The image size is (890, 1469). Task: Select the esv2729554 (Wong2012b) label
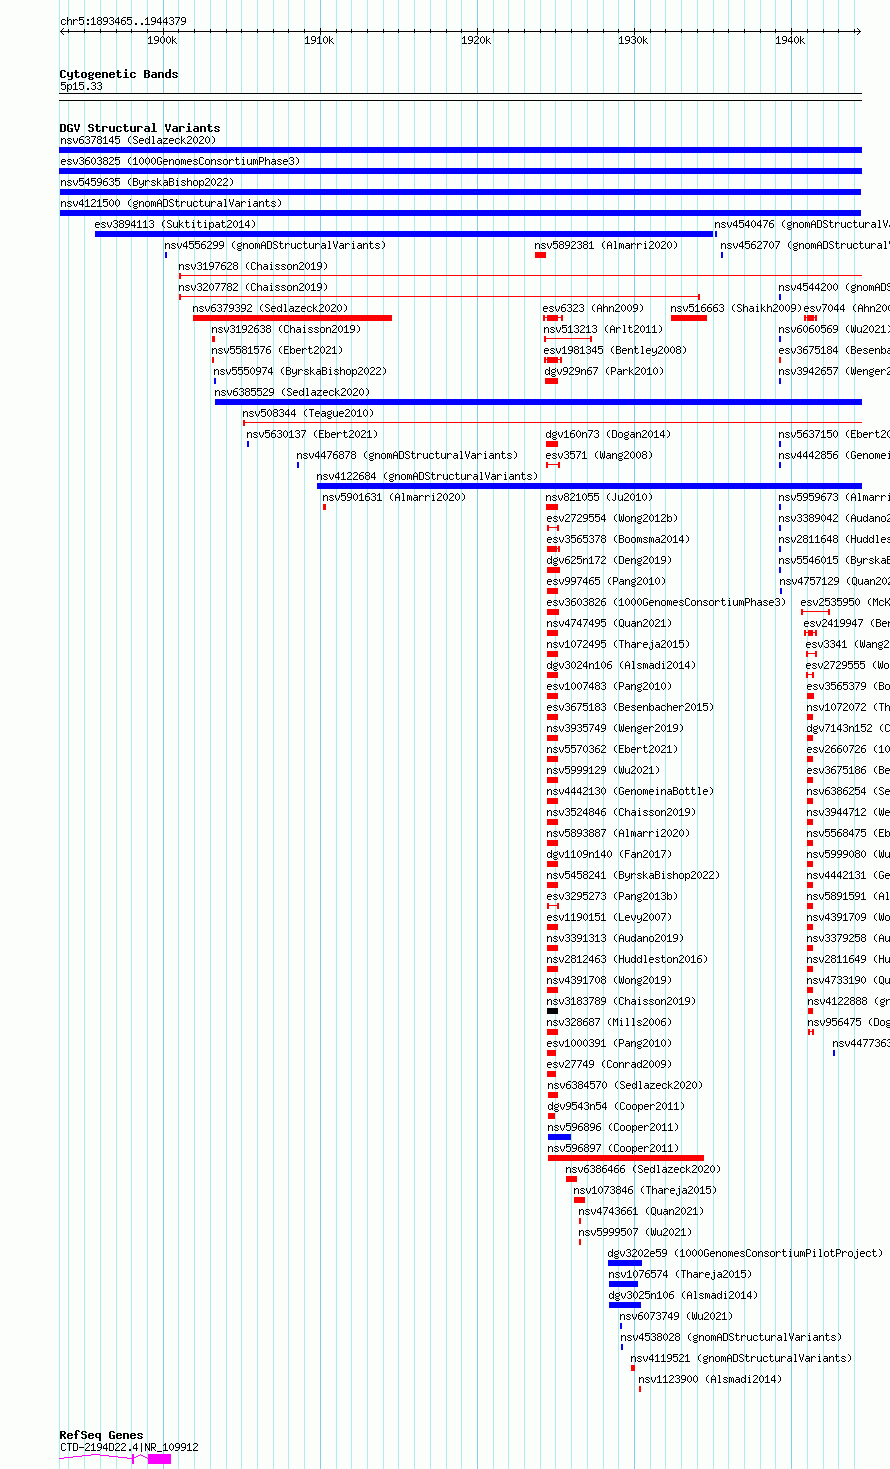(612, 518)
